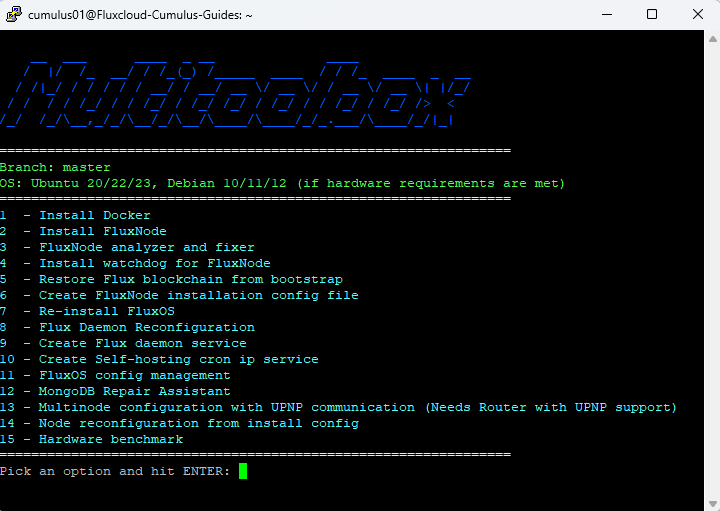Select the 'Hardware benchmark' entry
720x511 pixels.
pos(111,439)
